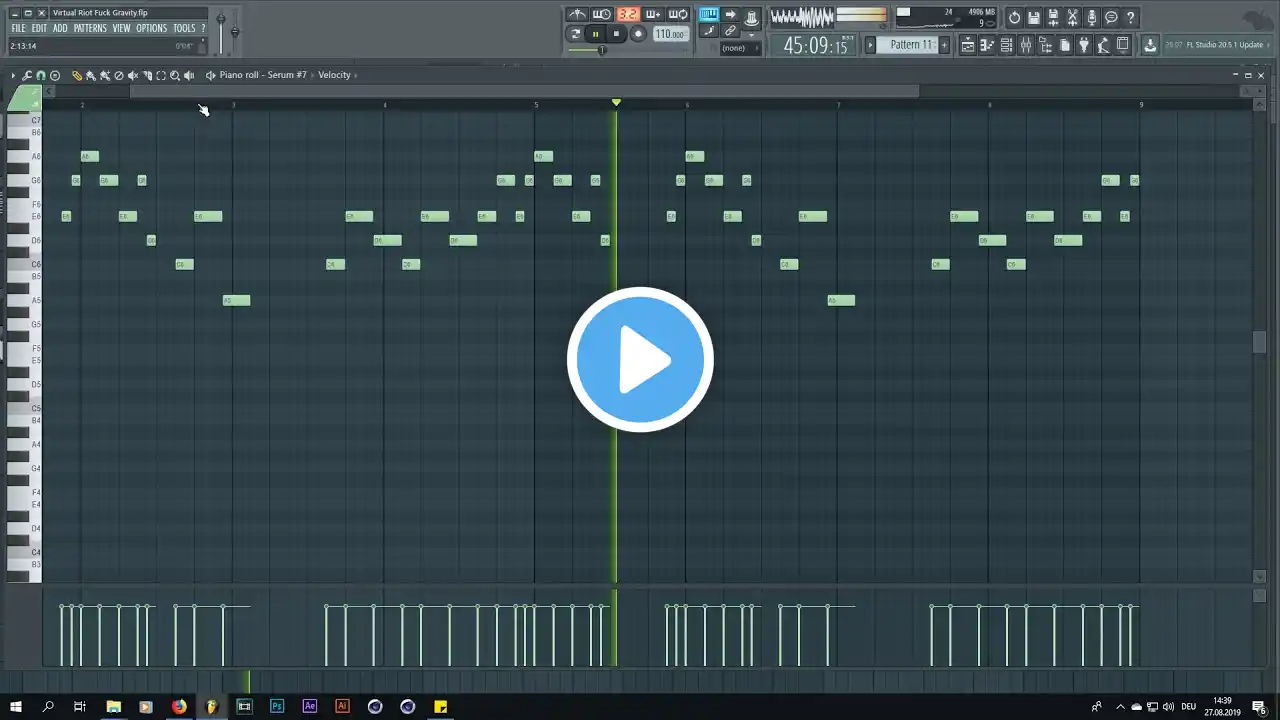The height and width of the screenshot is (720, 1280).
Task: Stop playback with the transport stop button
Action: tap(616, 34)
